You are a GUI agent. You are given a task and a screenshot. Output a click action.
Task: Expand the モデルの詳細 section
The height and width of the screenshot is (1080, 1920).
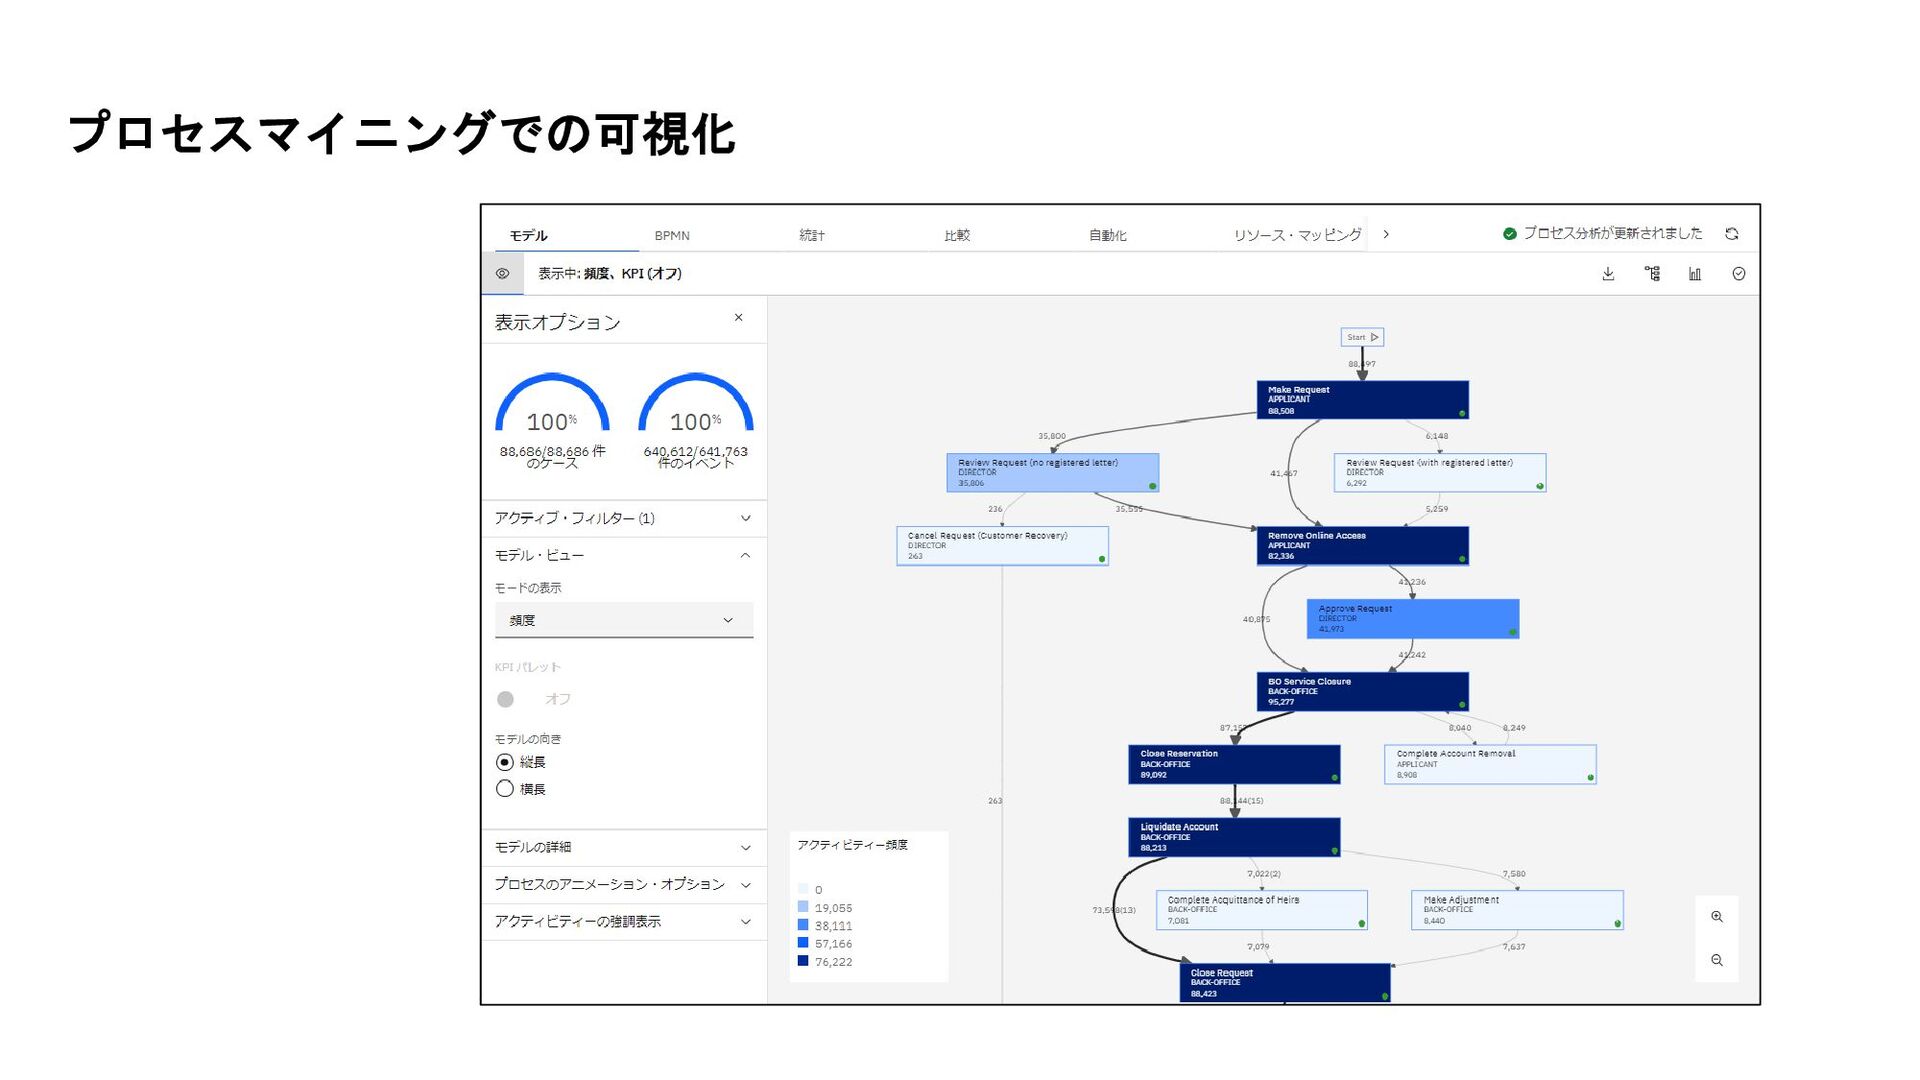click(624, 848)
